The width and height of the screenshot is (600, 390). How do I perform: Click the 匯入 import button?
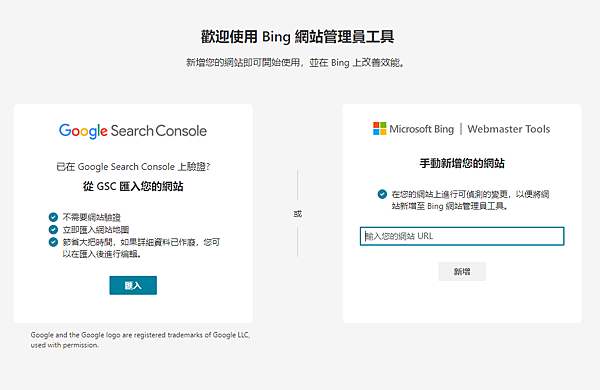[133, 285]
